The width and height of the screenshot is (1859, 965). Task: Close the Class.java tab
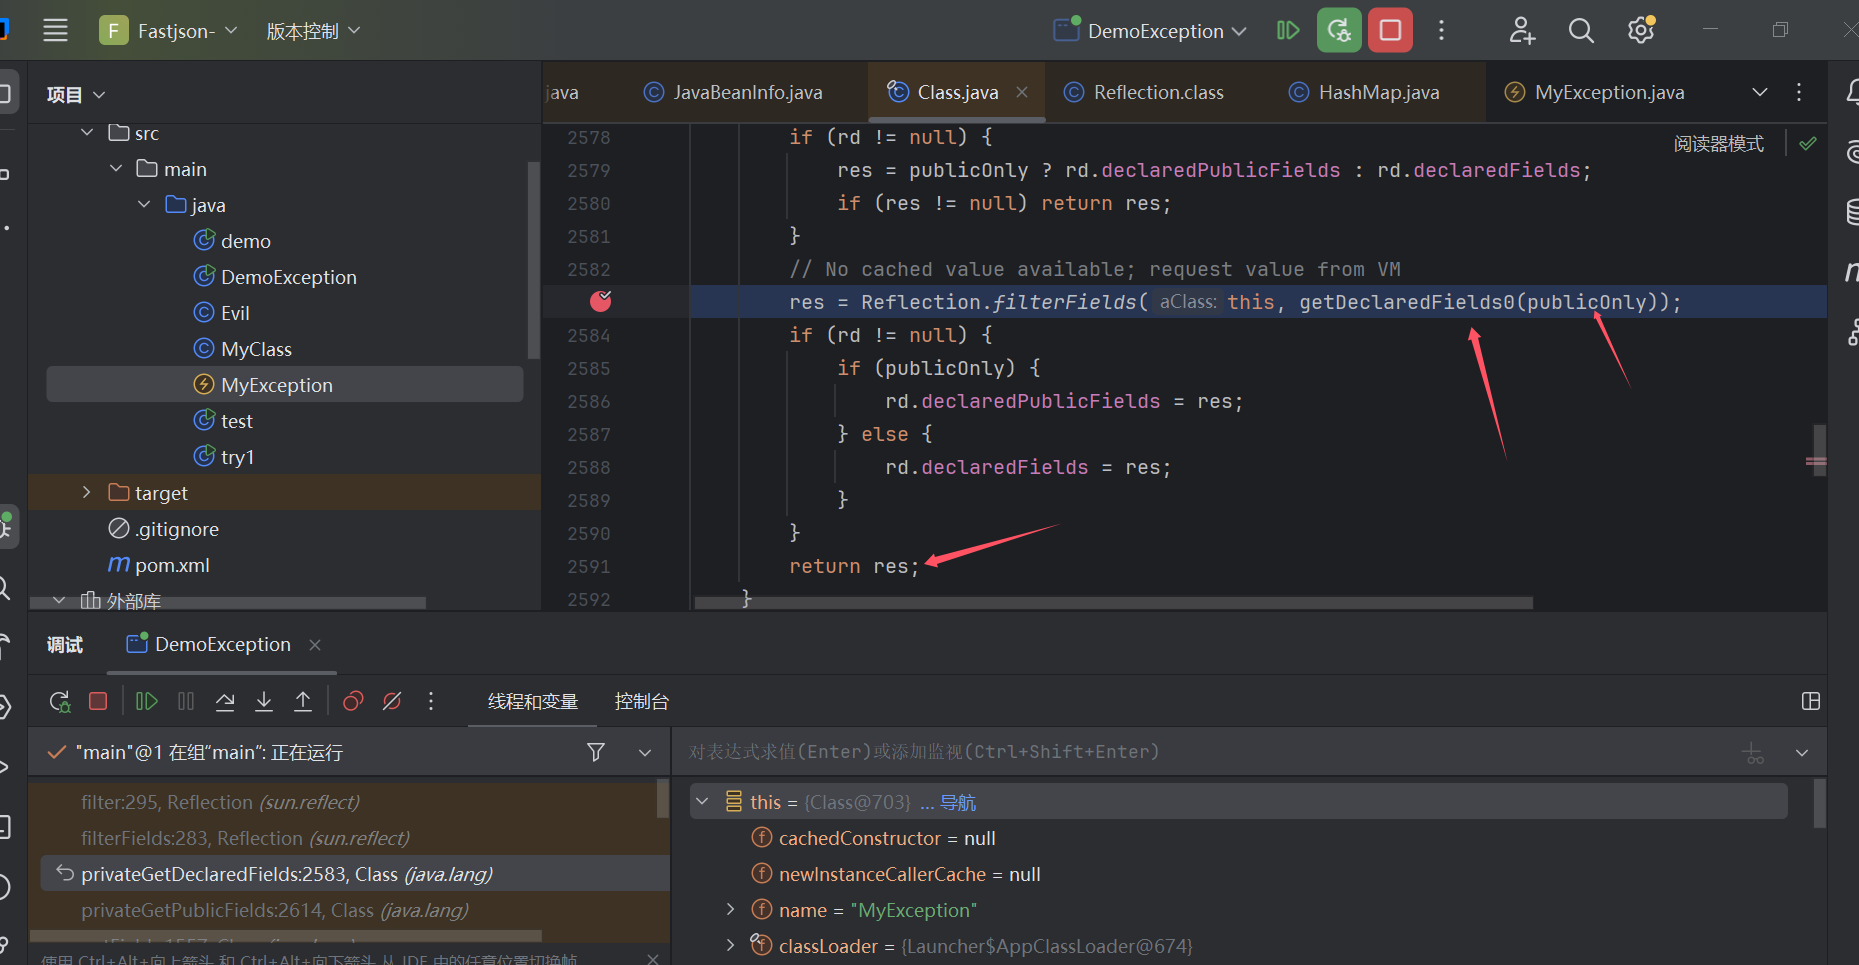pyautogui.click(x=1022, y=92)
